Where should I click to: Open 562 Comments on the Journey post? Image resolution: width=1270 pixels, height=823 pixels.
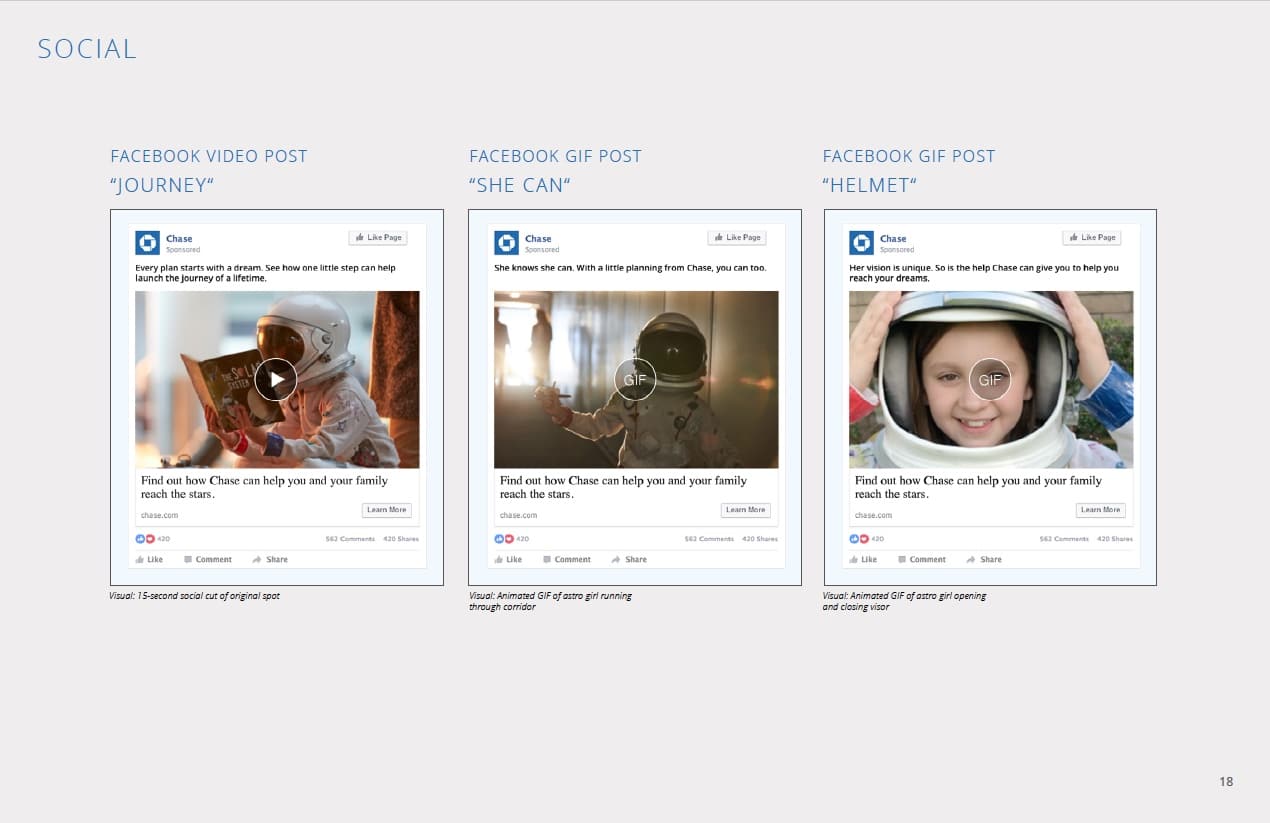[350, 539]
